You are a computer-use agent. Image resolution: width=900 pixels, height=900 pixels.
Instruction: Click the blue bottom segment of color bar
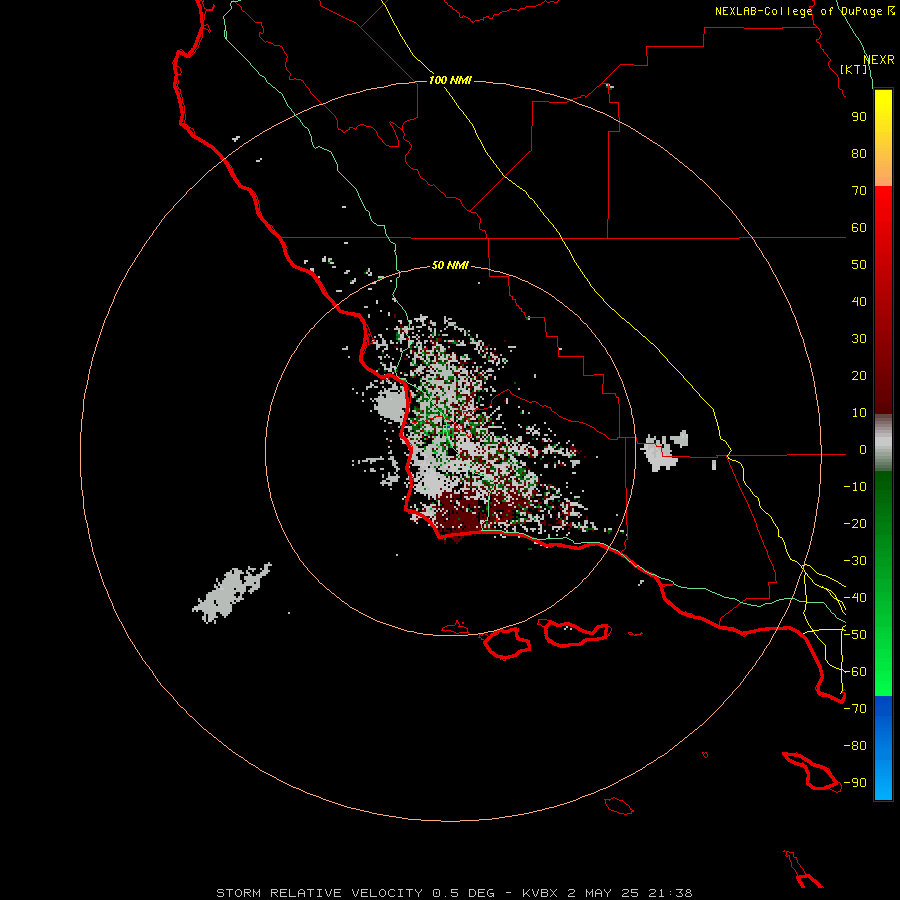pyautogui.click(x=883, y=748)
